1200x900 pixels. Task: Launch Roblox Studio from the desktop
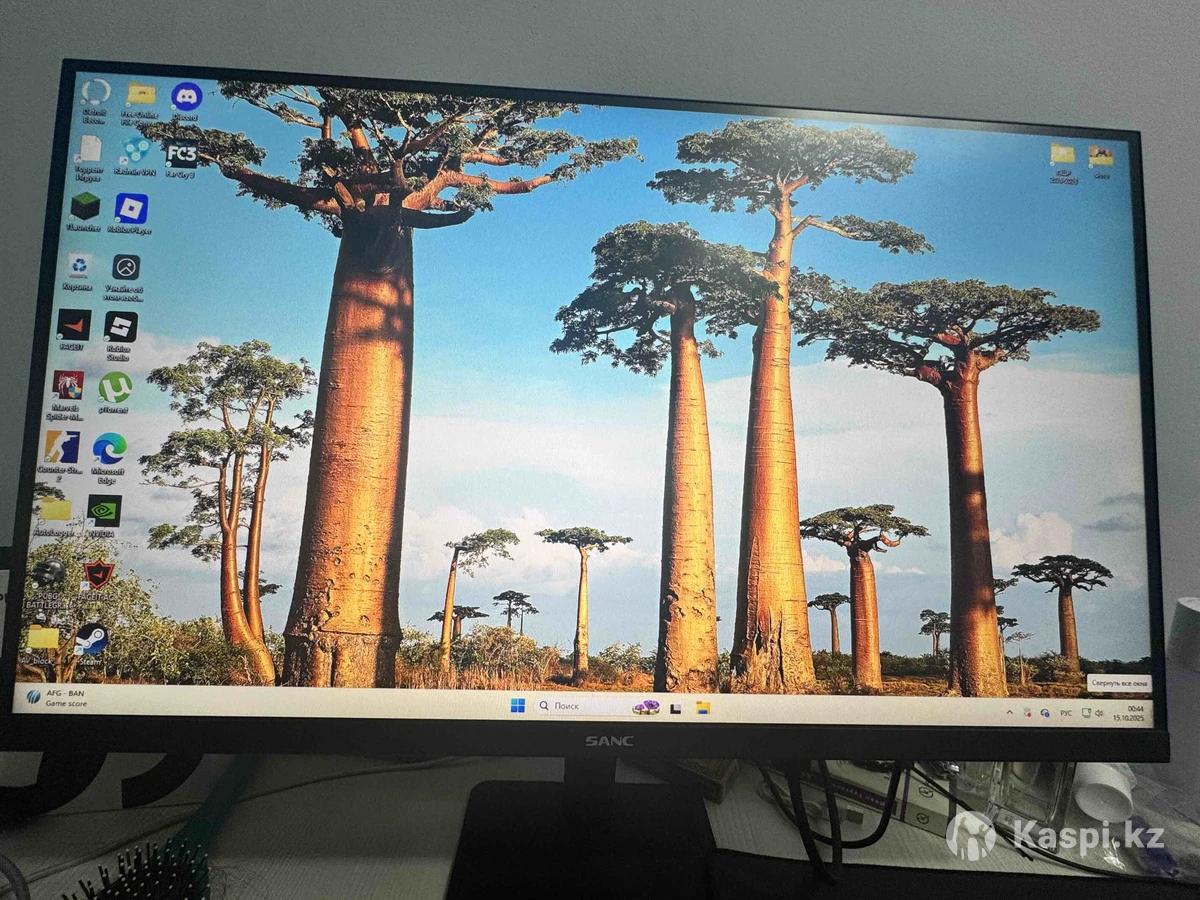[120, 327]
